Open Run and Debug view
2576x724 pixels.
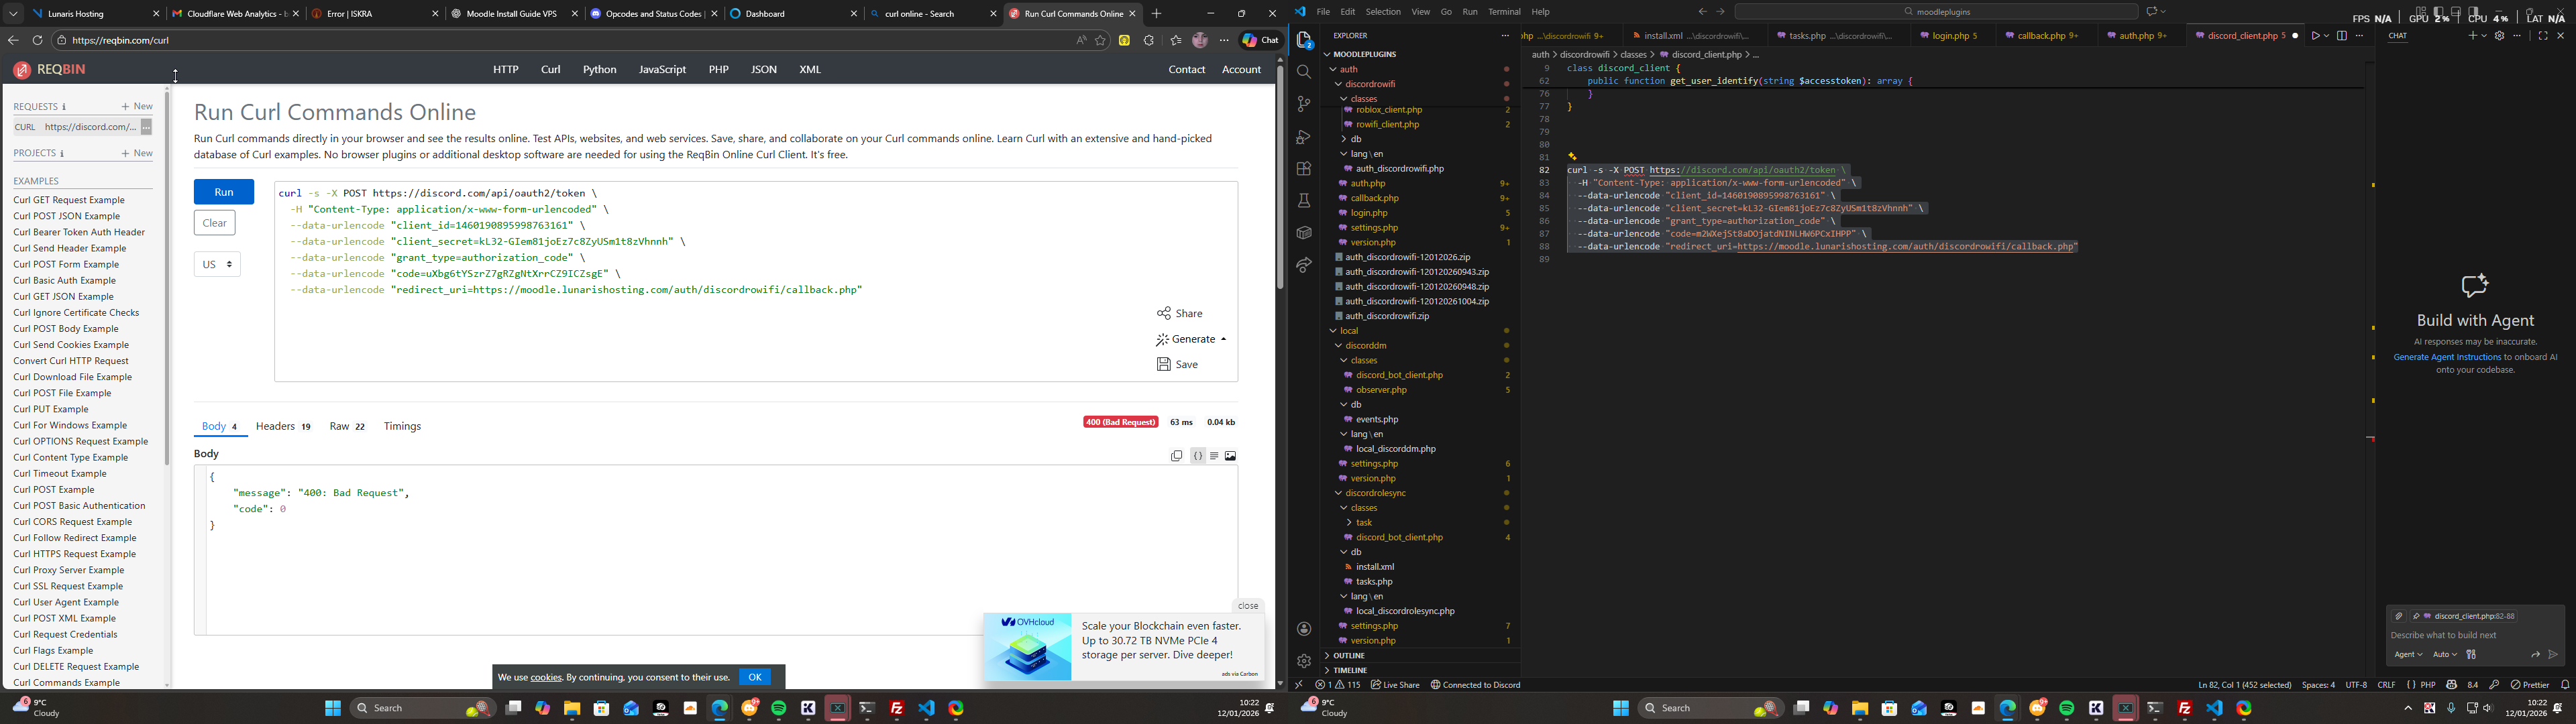1303,137
